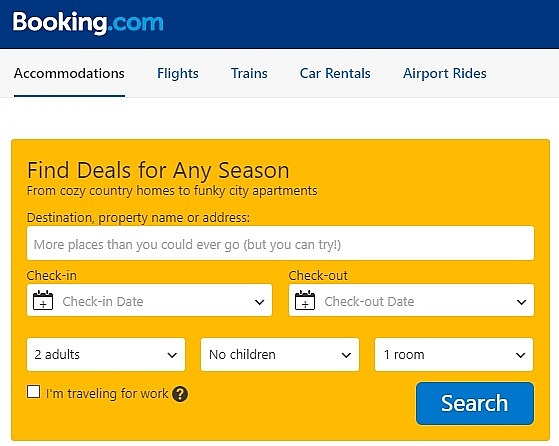The image size is (559, 446).
Task: Open the Check-out Date picker field
Action: 411,300
